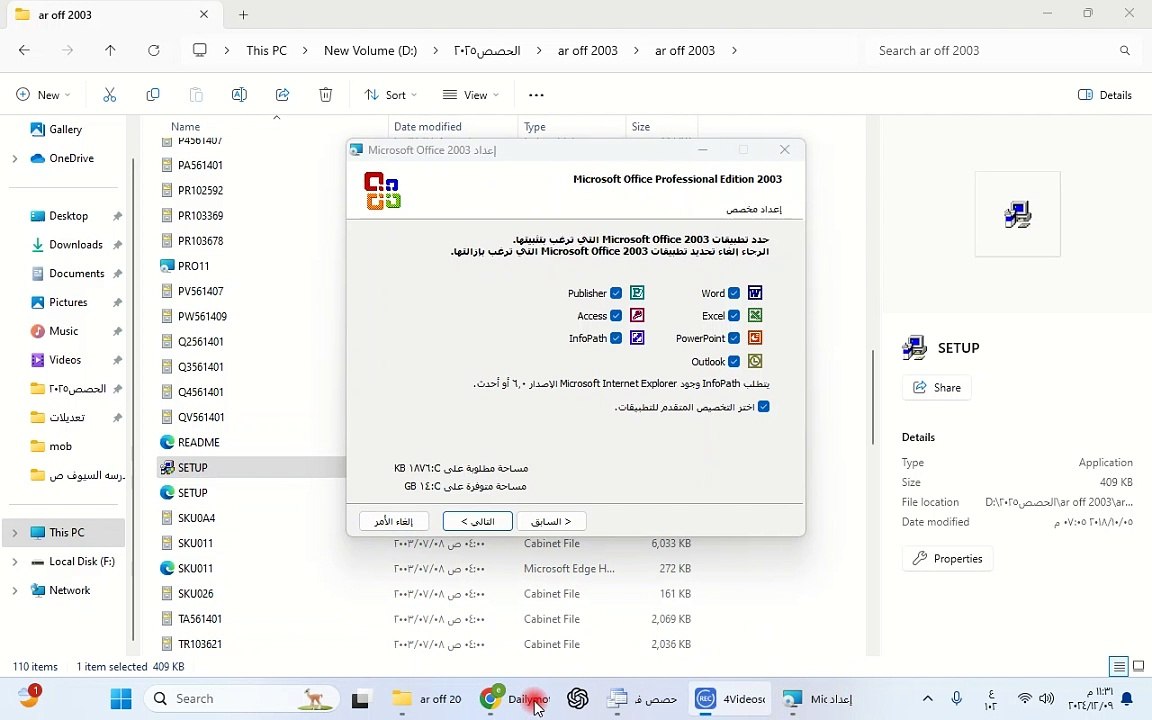
Task: Click the Back (السابق) button in setup
Action: point(552,521)
